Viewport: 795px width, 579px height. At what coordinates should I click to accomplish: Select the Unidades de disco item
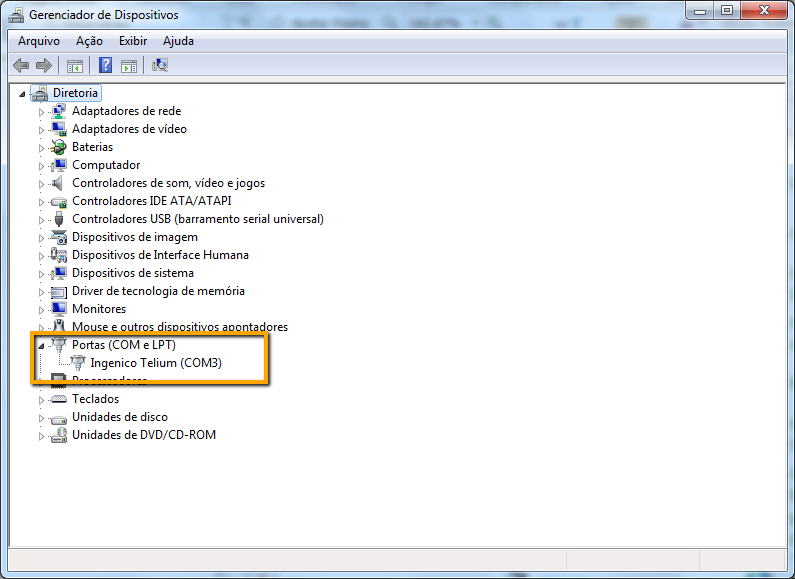point(120,417)
